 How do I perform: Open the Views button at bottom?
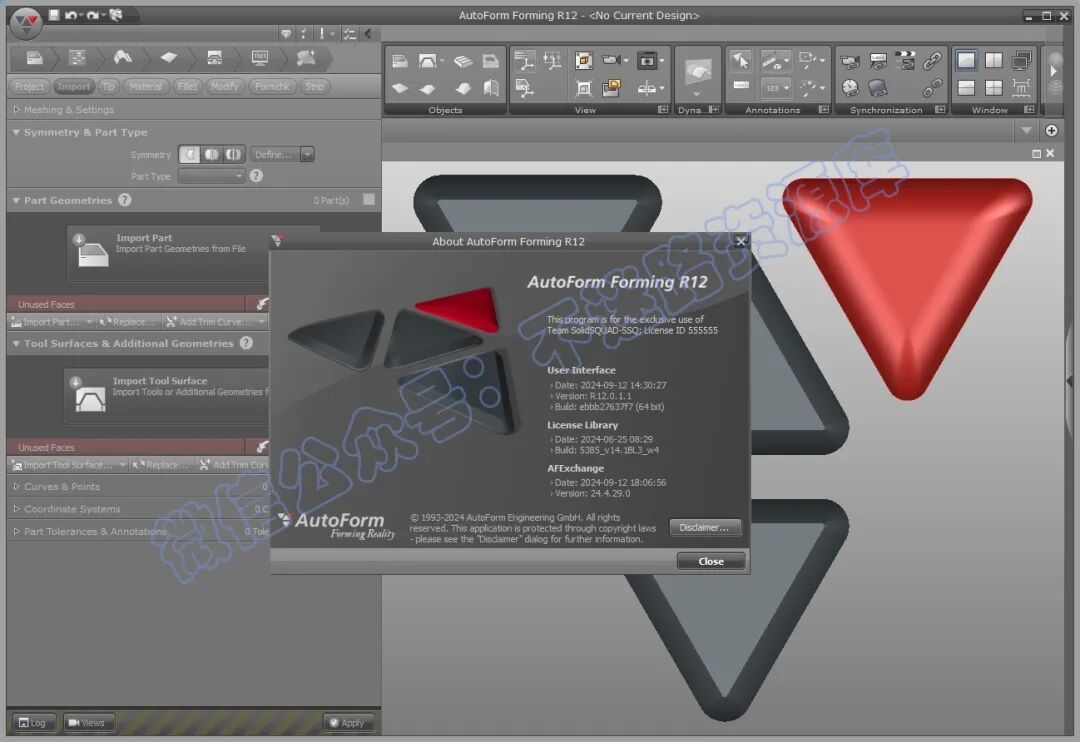pos(87,723)
